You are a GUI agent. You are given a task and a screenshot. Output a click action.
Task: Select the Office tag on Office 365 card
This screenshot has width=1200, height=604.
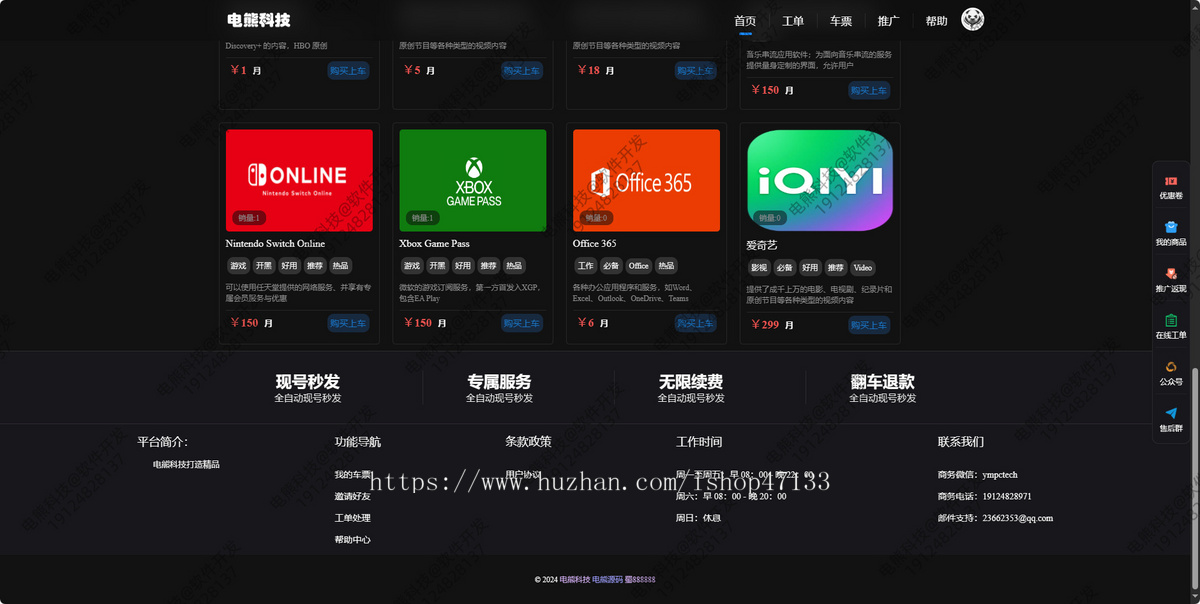[639, 266]
